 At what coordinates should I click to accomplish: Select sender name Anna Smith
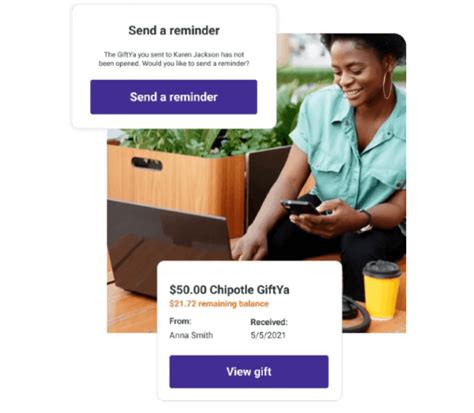pyautogui.click(x=191, y=335)
